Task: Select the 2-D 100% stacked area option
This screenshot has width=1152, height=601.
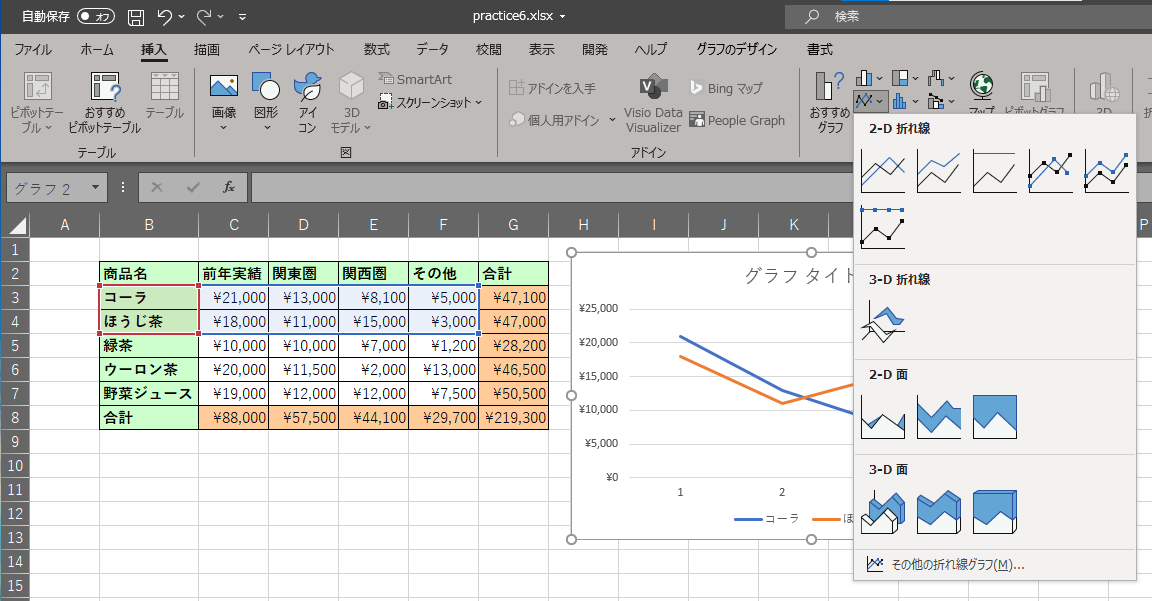Action: tap(995, 417)
